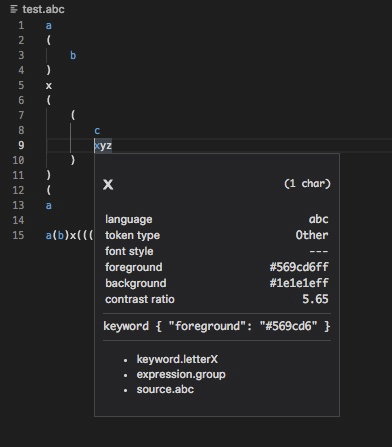Click the 'expression.group' scope entry
Image resolution: width=392 pixels, height=447 pixels.
pos(181,374)
